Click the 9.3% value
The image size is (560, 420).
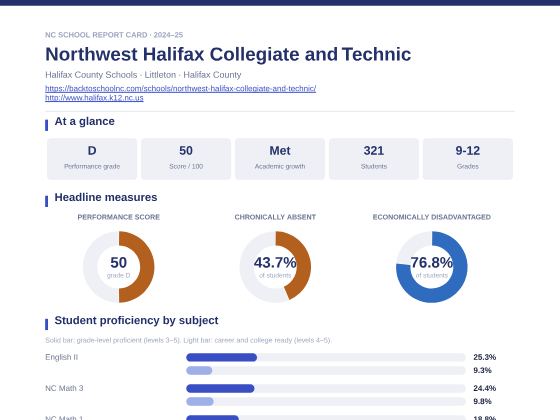pyautogui.click(x=482, y=370)
